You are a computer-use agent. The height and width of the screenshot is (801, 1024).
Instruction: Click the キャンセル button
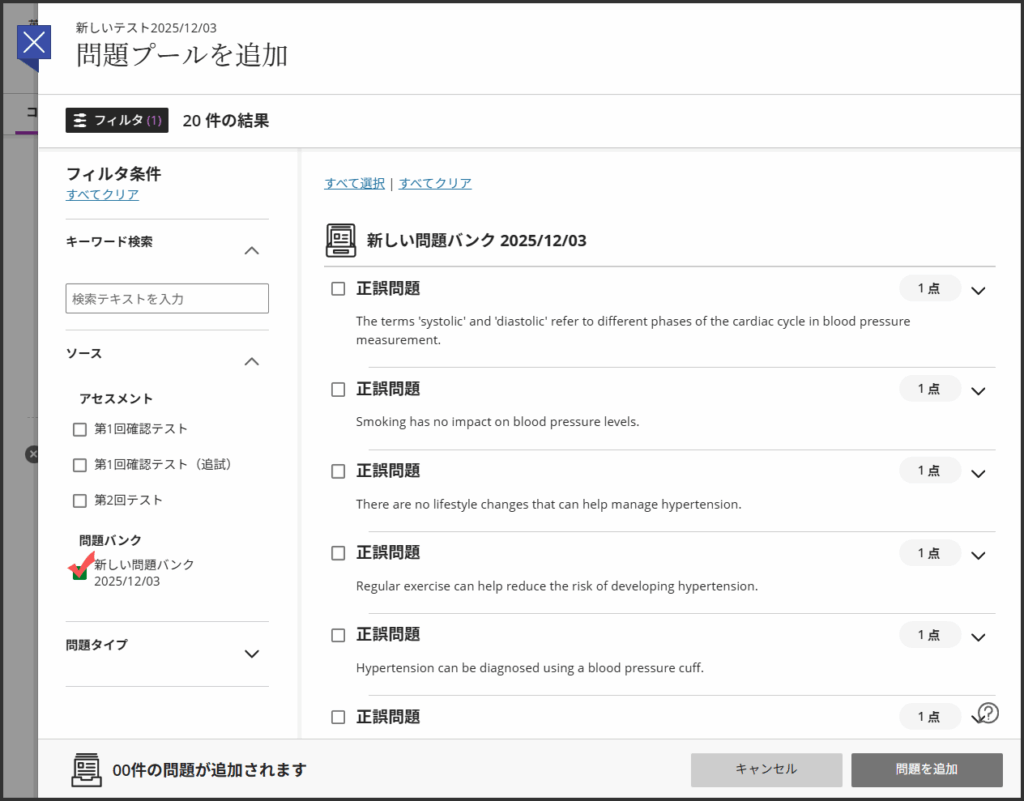click(766, 769)
